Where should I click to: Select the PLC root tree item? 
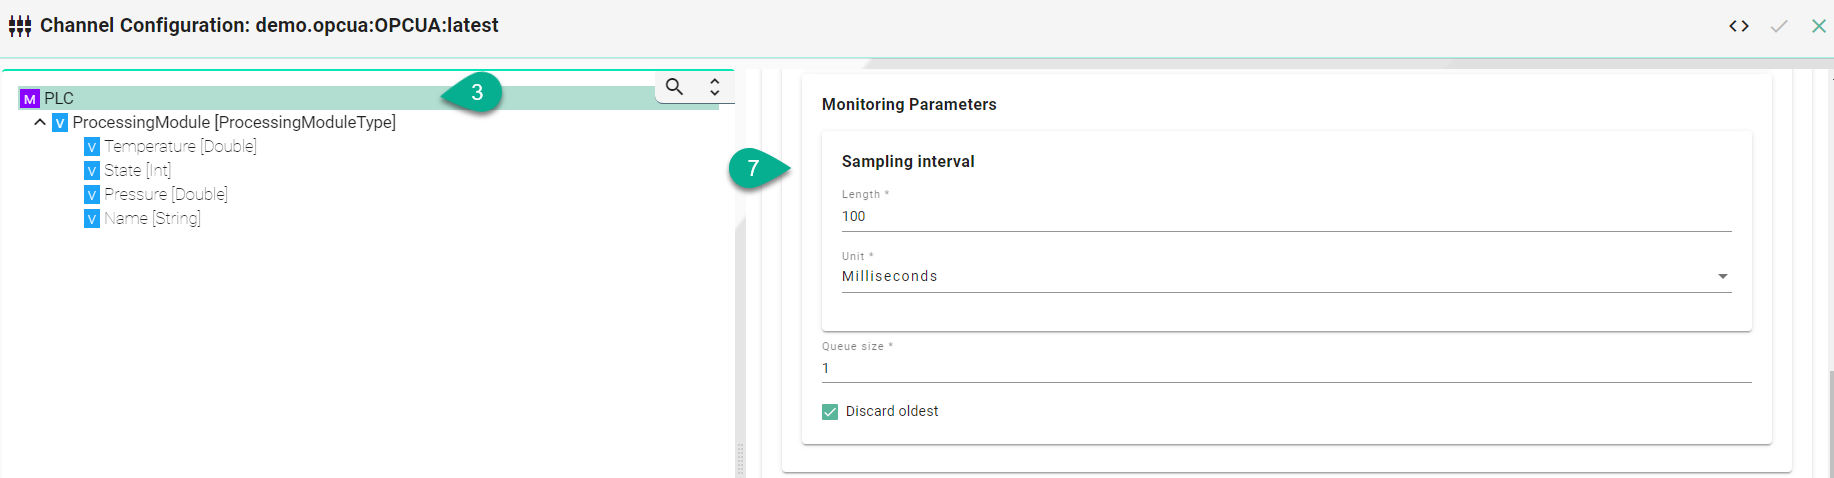(x=59, y=98)
